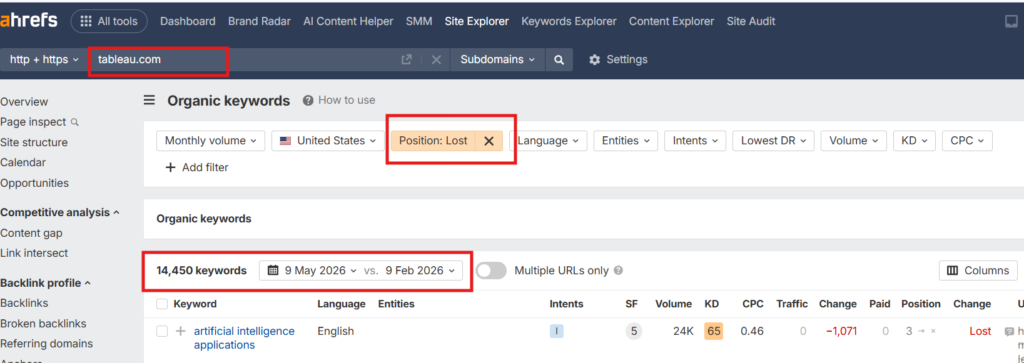Sort by Volume column header
Image resolution: width=1024 pixels, height=363 pixels.
pyautogui.click(x=673, y=304)
